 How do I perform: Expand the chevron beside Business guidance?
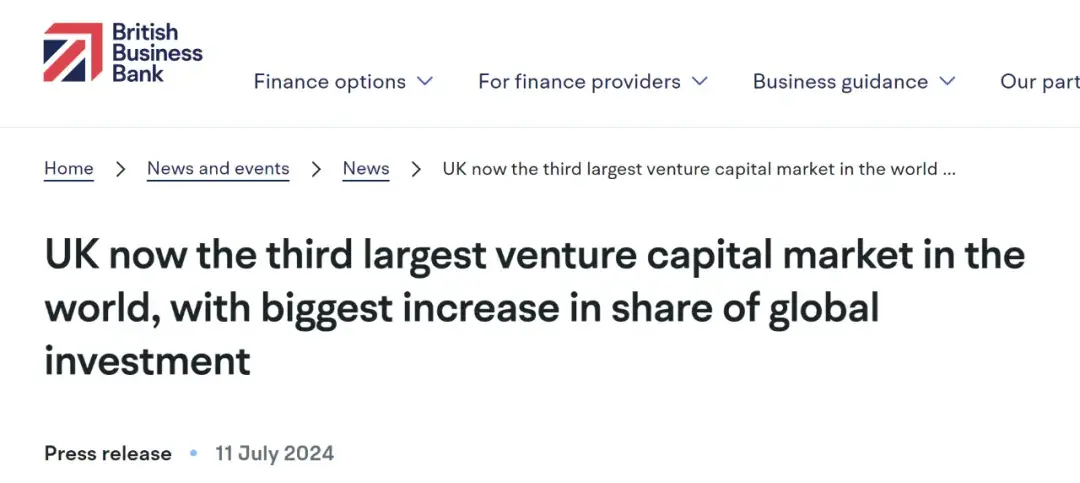pos(948,81)
